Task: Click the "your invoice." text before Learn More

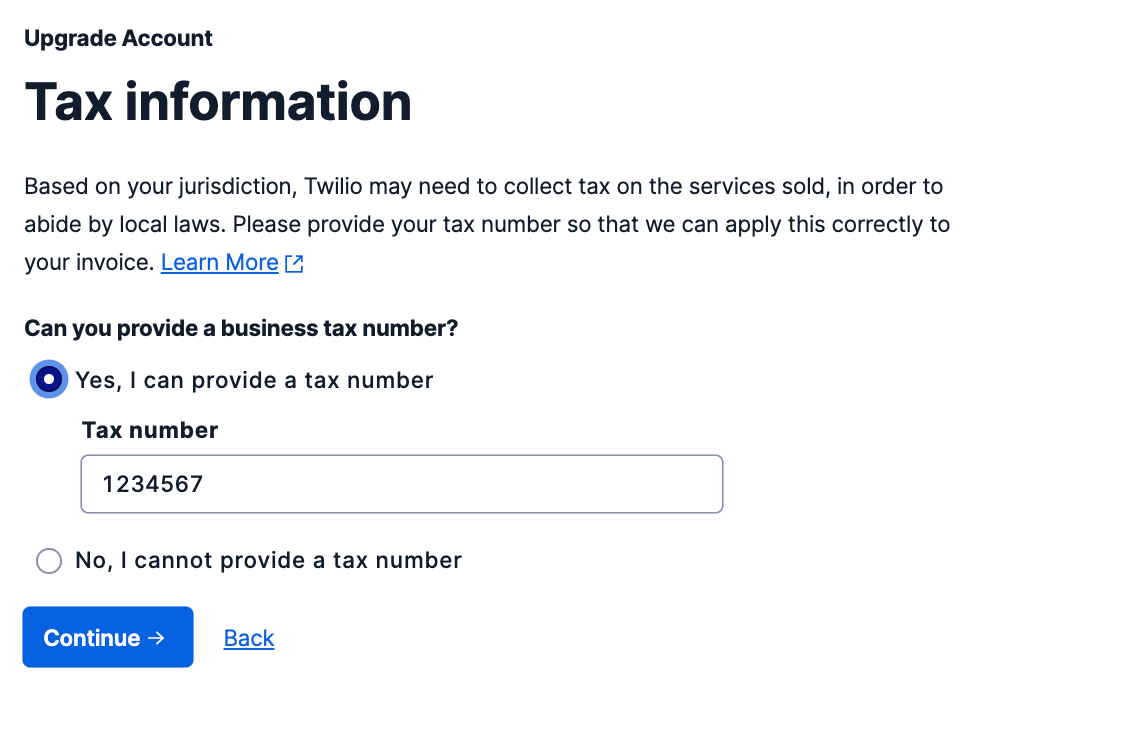Action: coord(89,263)
